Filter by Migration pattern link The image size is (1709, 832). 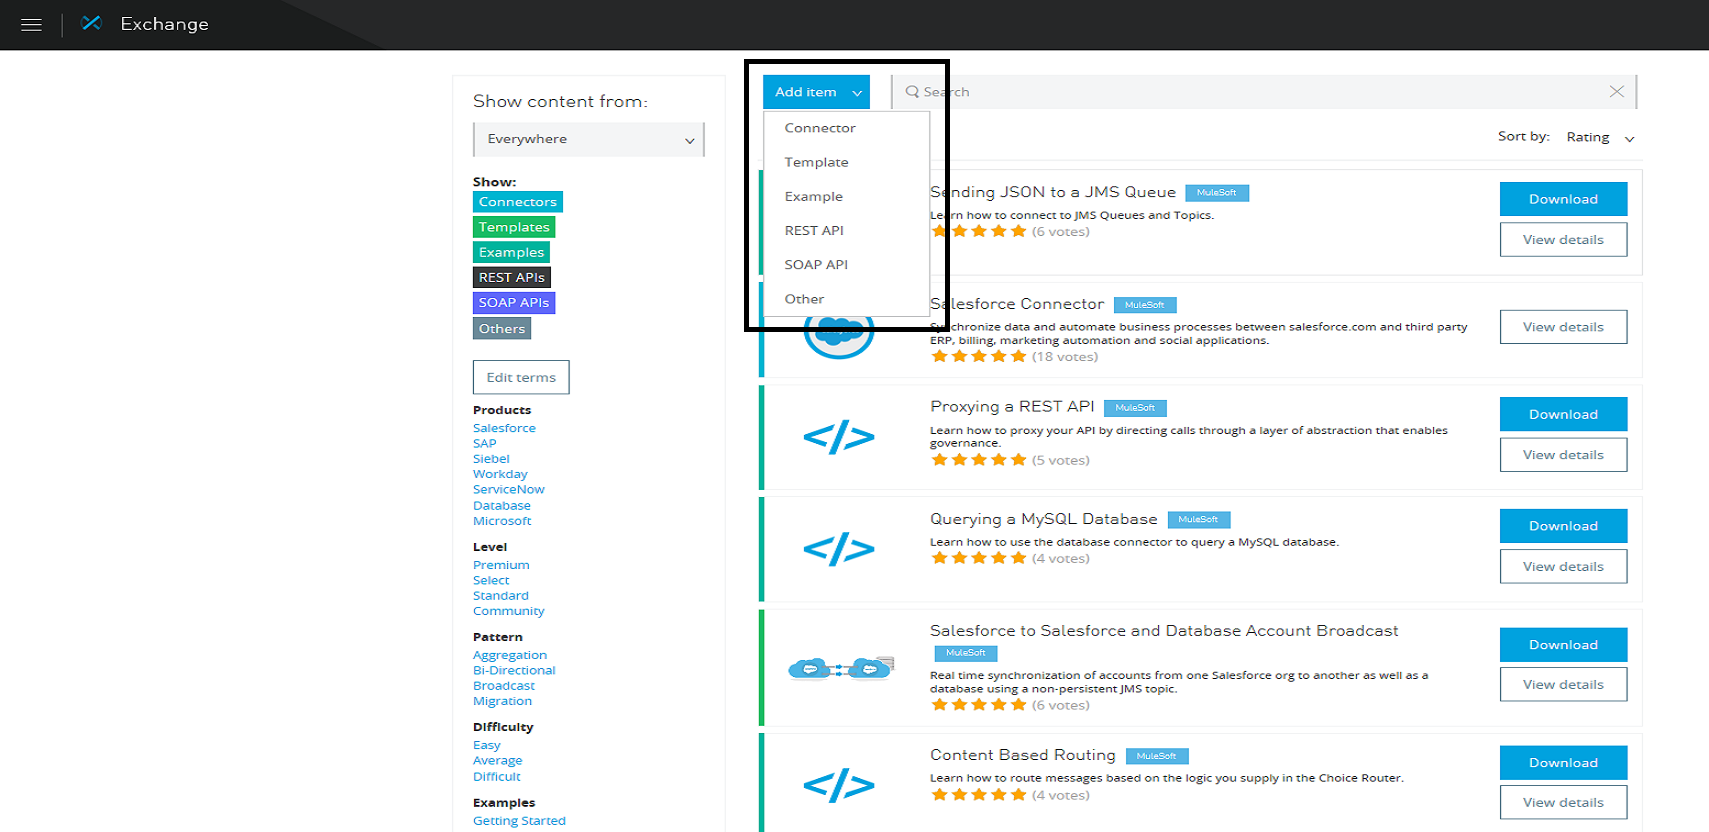[x=503, y=701]
